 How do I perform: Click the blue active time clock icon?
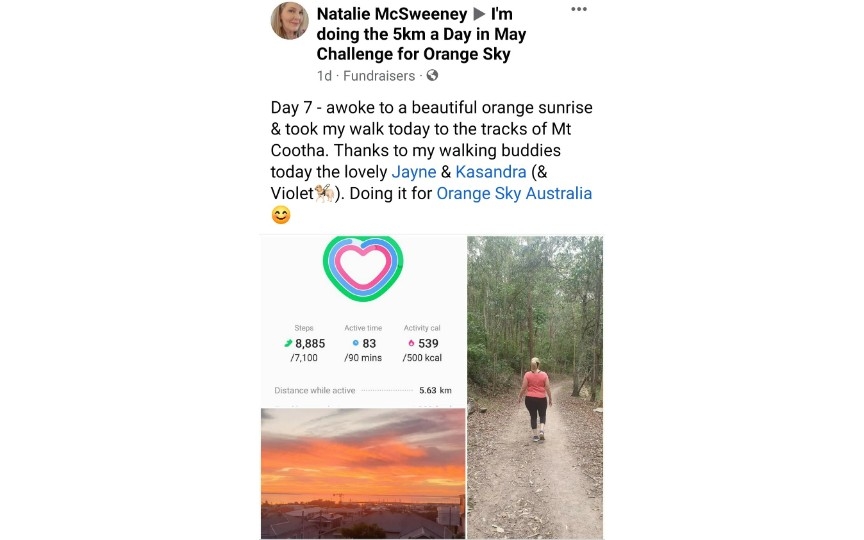[x=355, y=343]
